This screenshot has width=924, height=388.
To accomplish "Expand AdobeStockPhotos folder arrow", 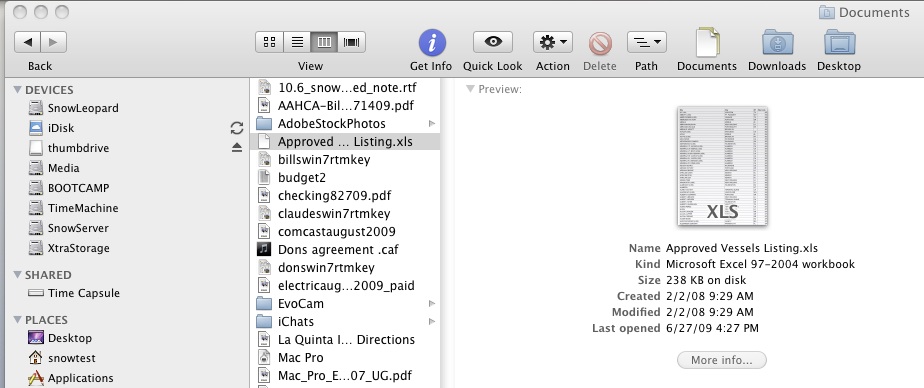I will 432,124.
